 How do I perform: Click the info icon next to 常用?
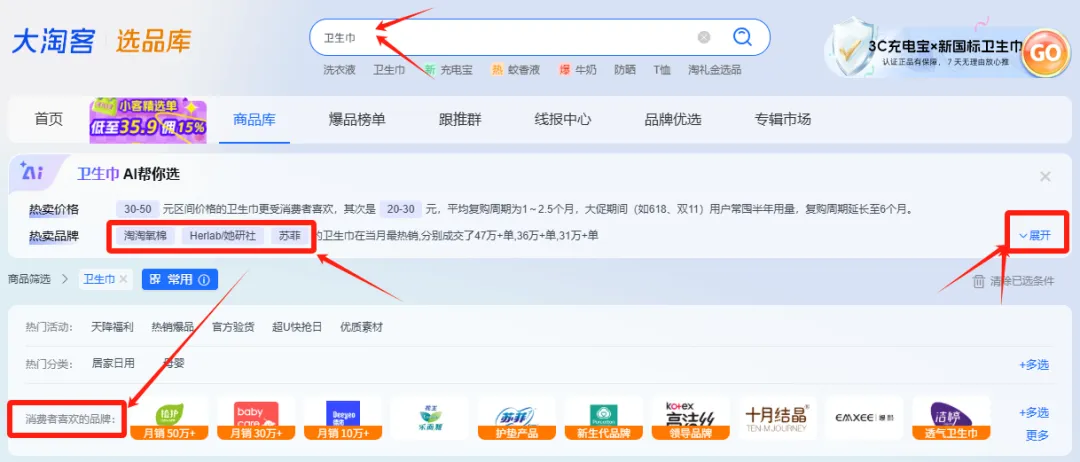[203, 280]
